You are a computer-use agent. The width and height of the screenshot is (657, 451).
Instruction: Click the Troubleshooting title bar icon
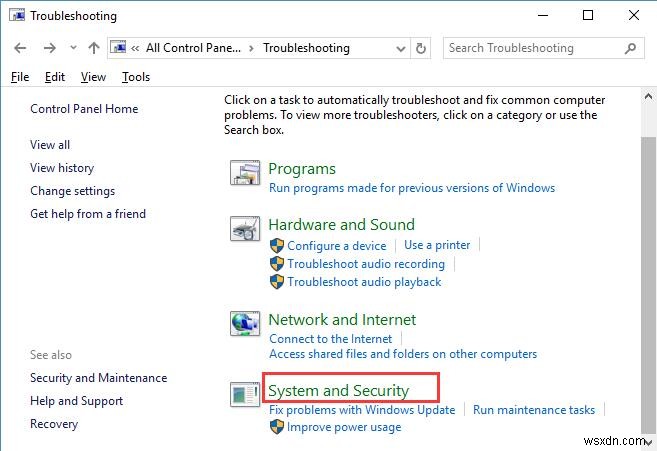[17, 15]
